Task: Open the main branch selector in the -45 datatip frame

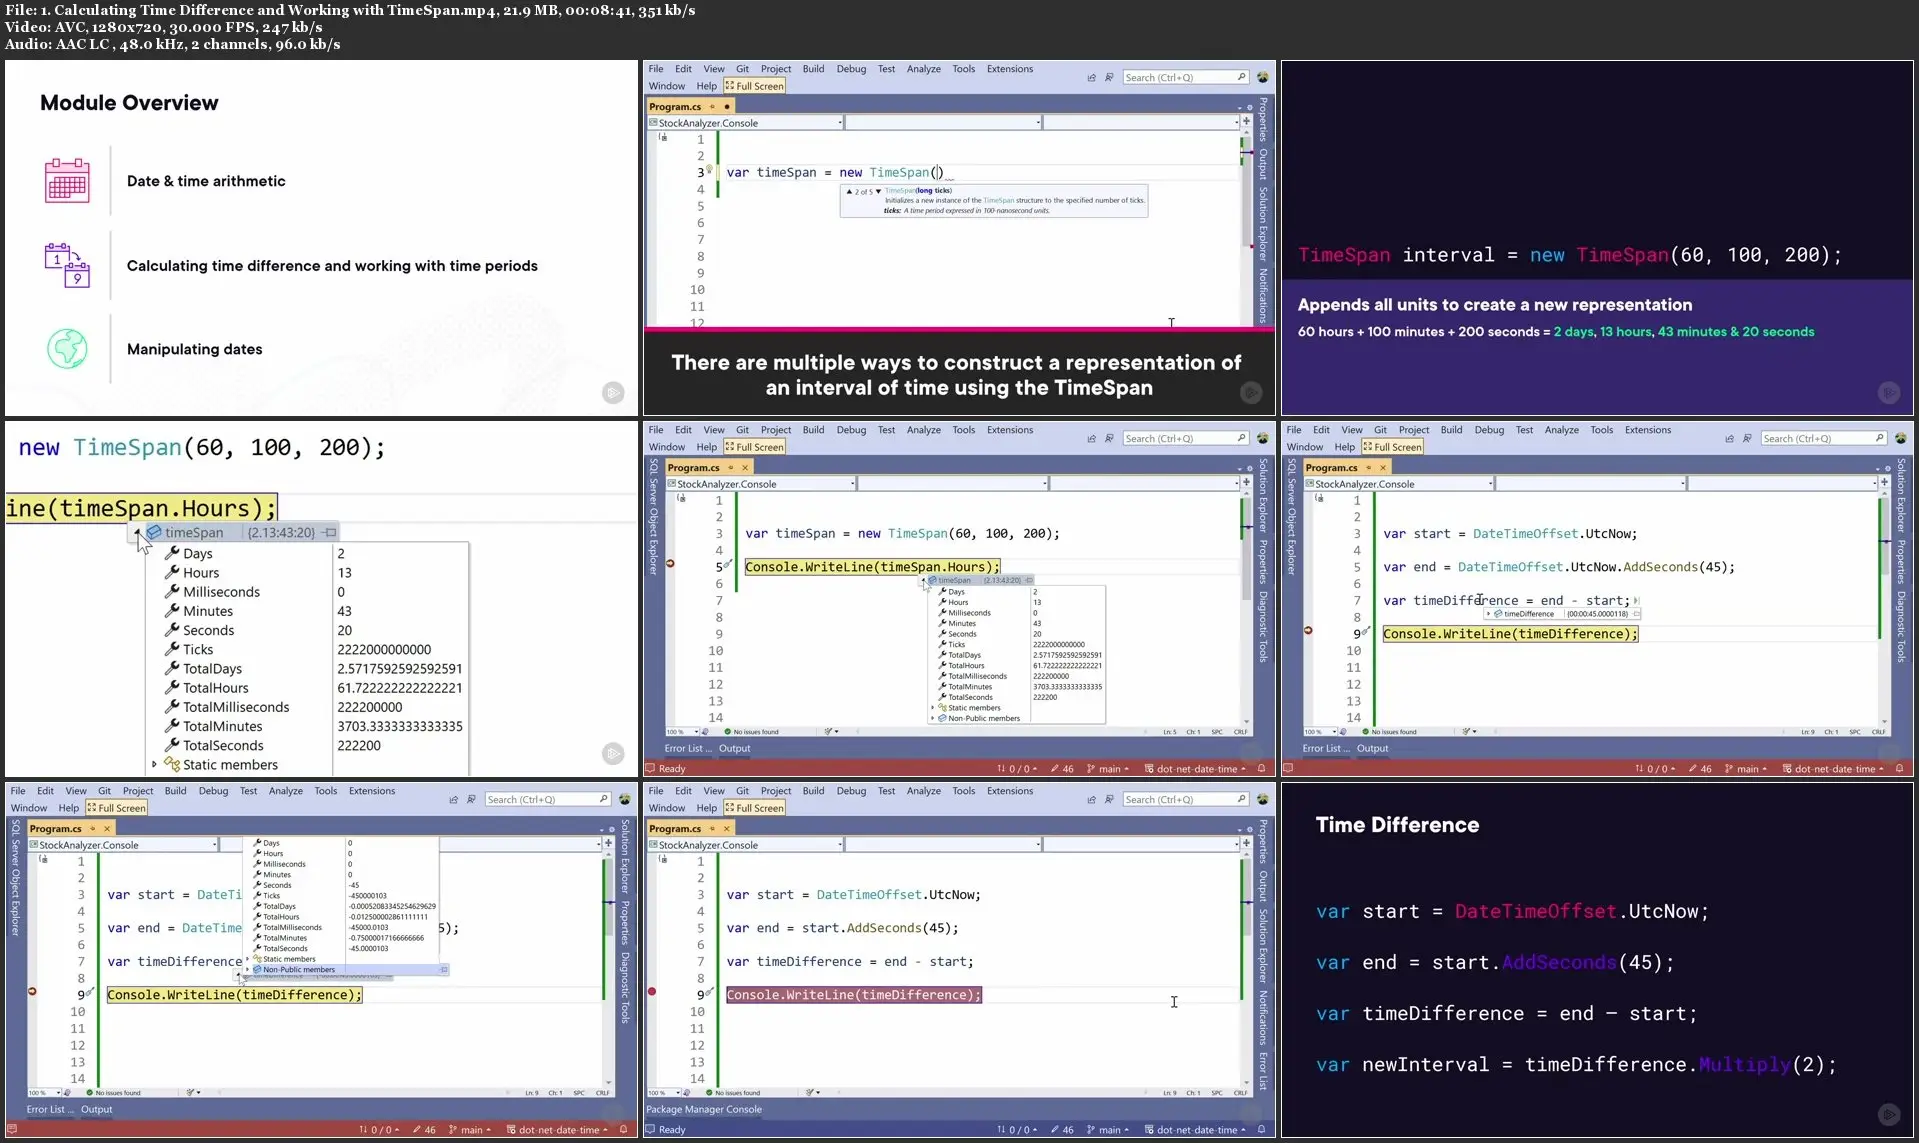Action: coord(469,1129)
